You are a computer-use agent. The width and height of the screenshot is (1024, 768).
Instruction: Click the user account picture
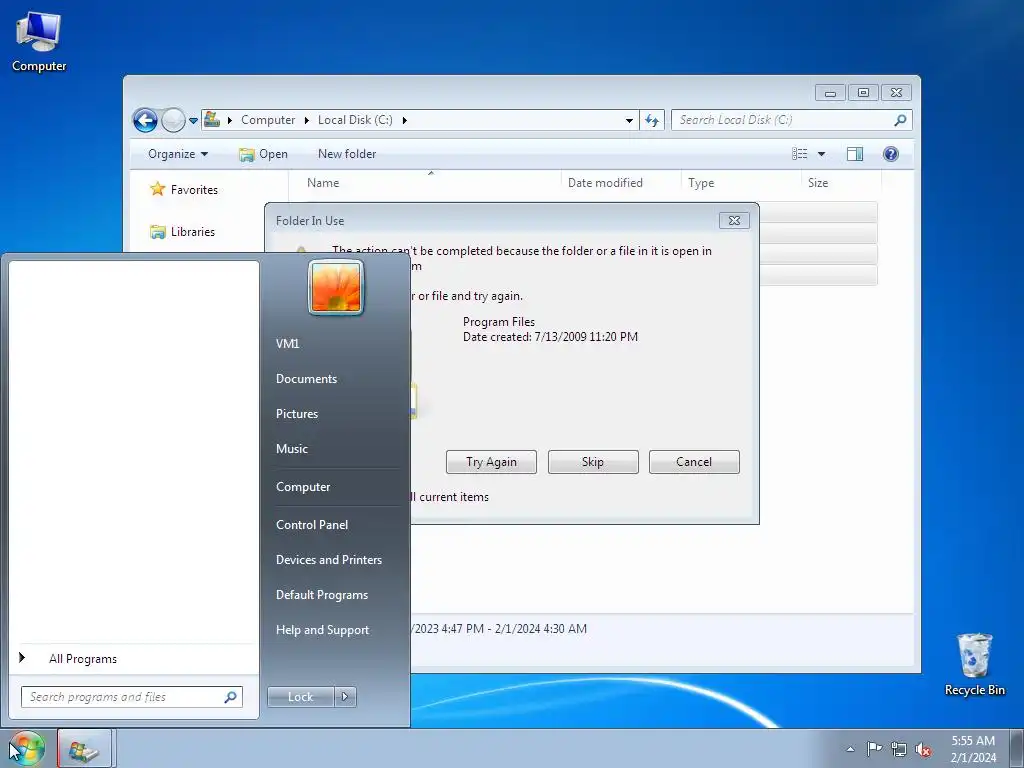point(336,287)
